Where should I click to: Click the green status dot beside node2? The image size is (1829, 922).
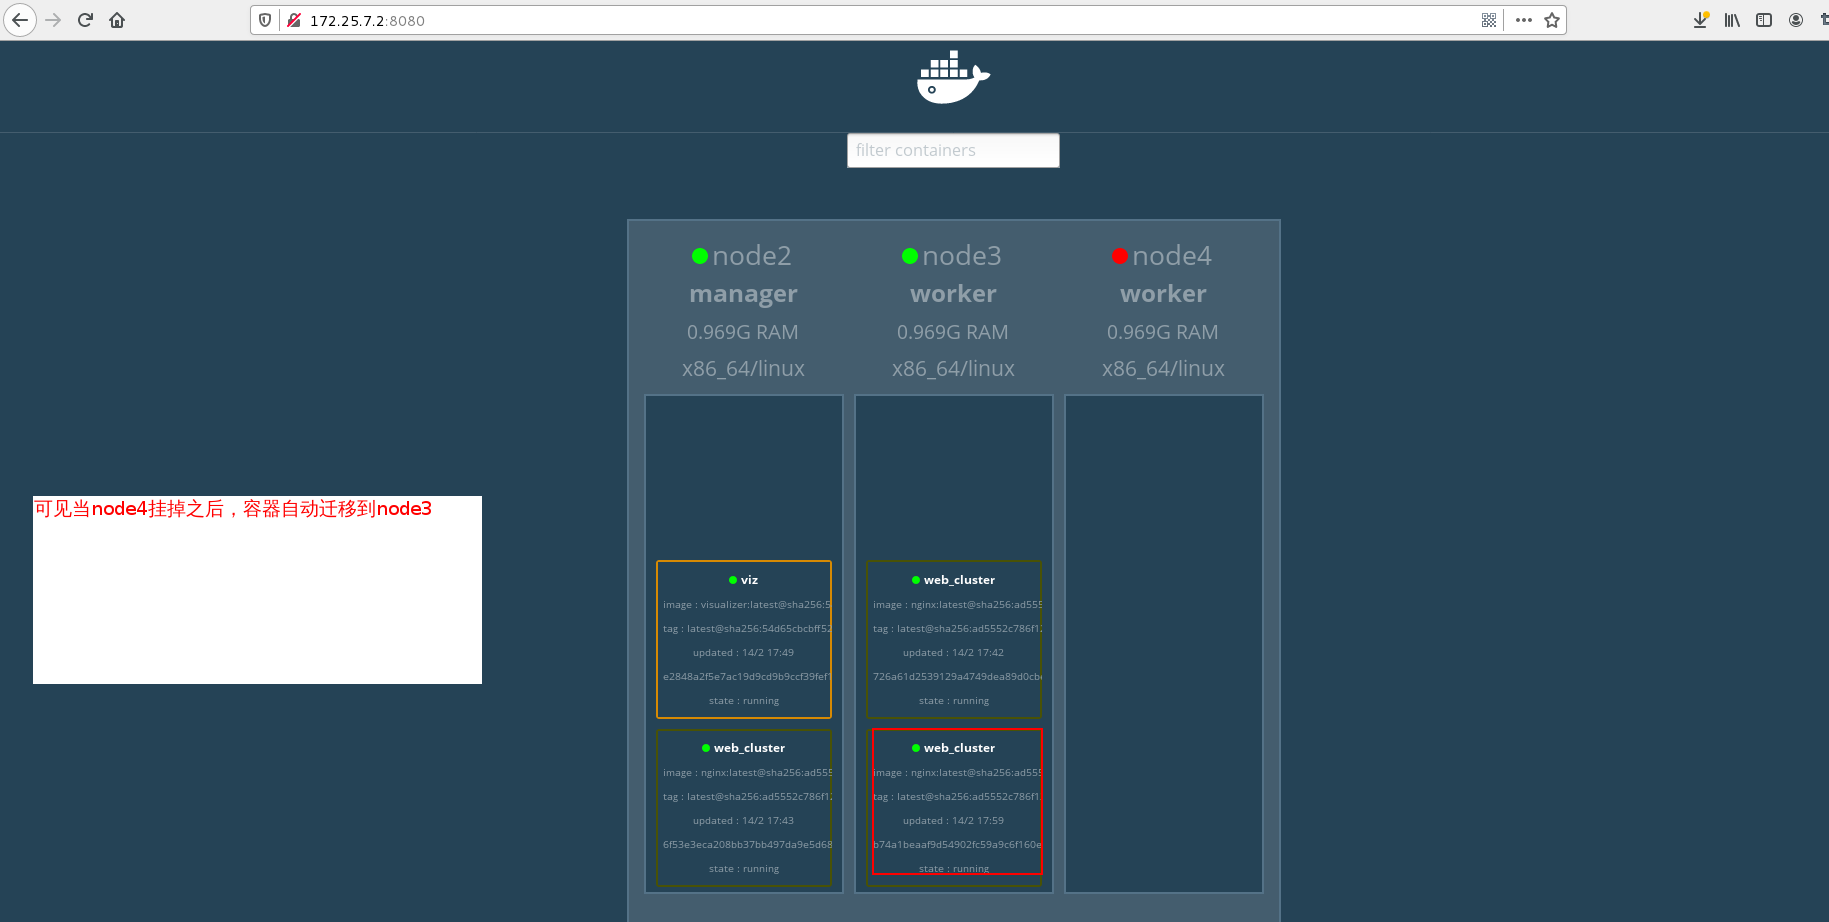pos(700,255)
